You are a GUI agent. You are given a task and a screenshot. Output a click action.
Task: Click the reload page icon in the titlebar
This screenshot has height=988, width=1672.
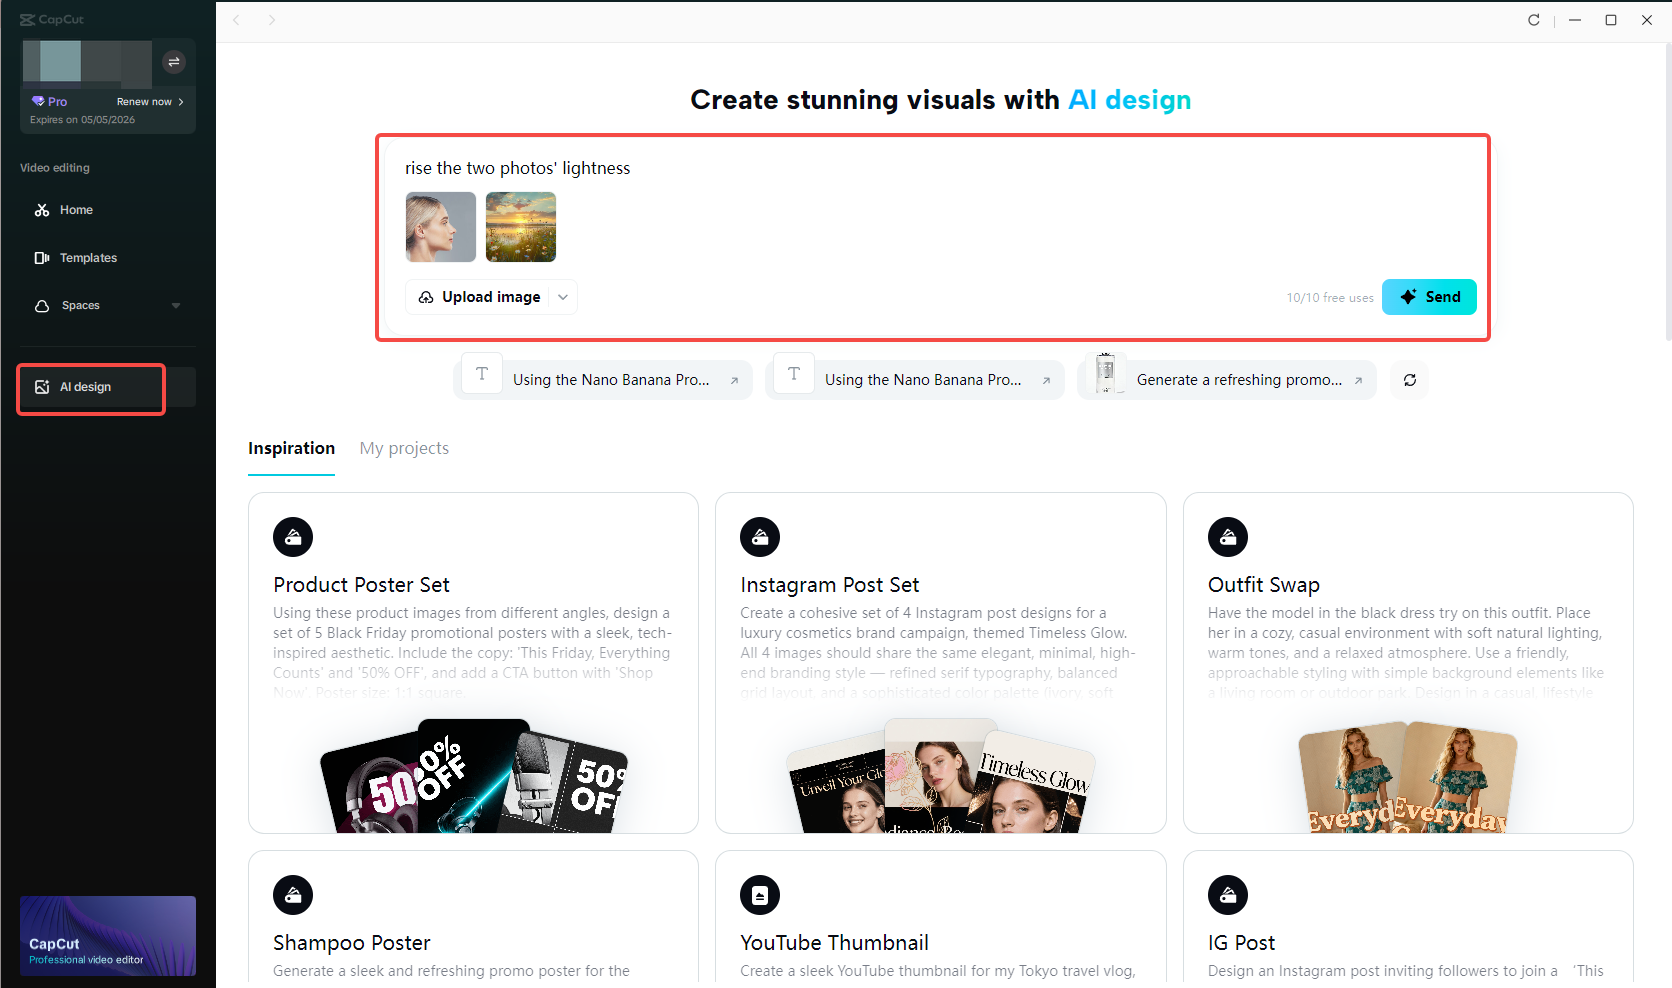(x=1534, y=20)
